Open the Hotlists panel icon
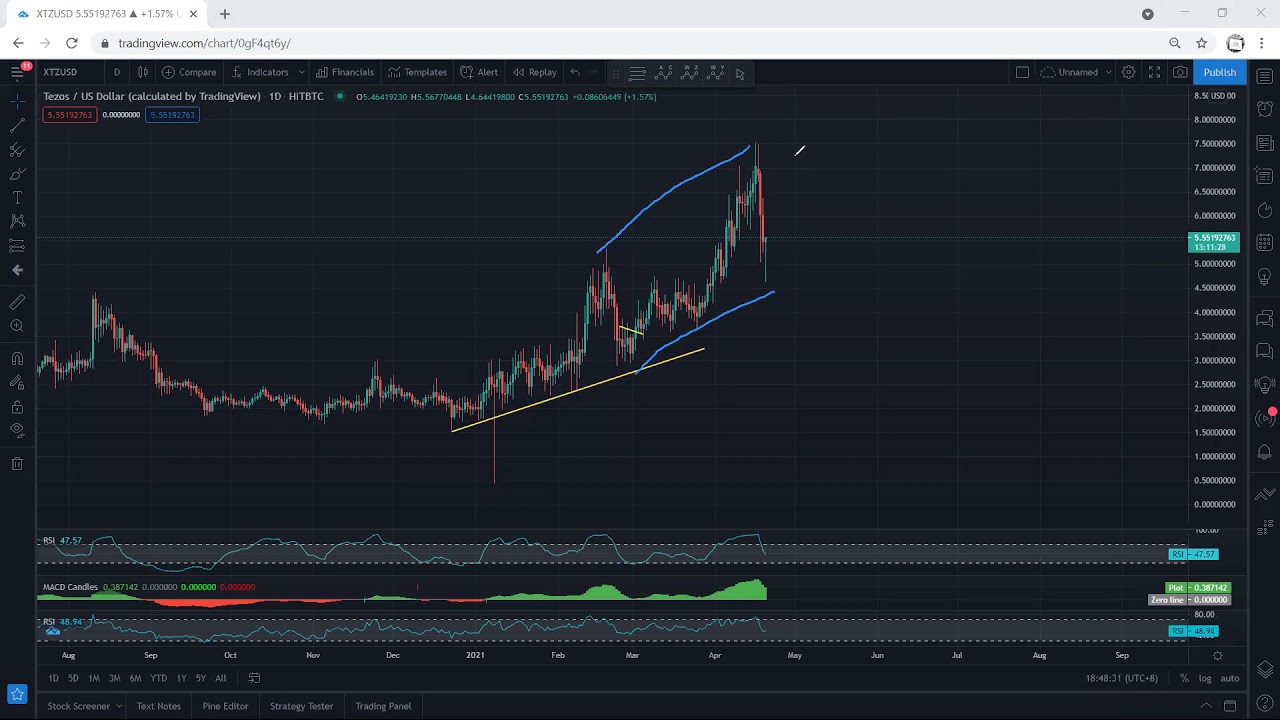Image resolution: width=1280 pixels, height=720 pixels. 1265,210
